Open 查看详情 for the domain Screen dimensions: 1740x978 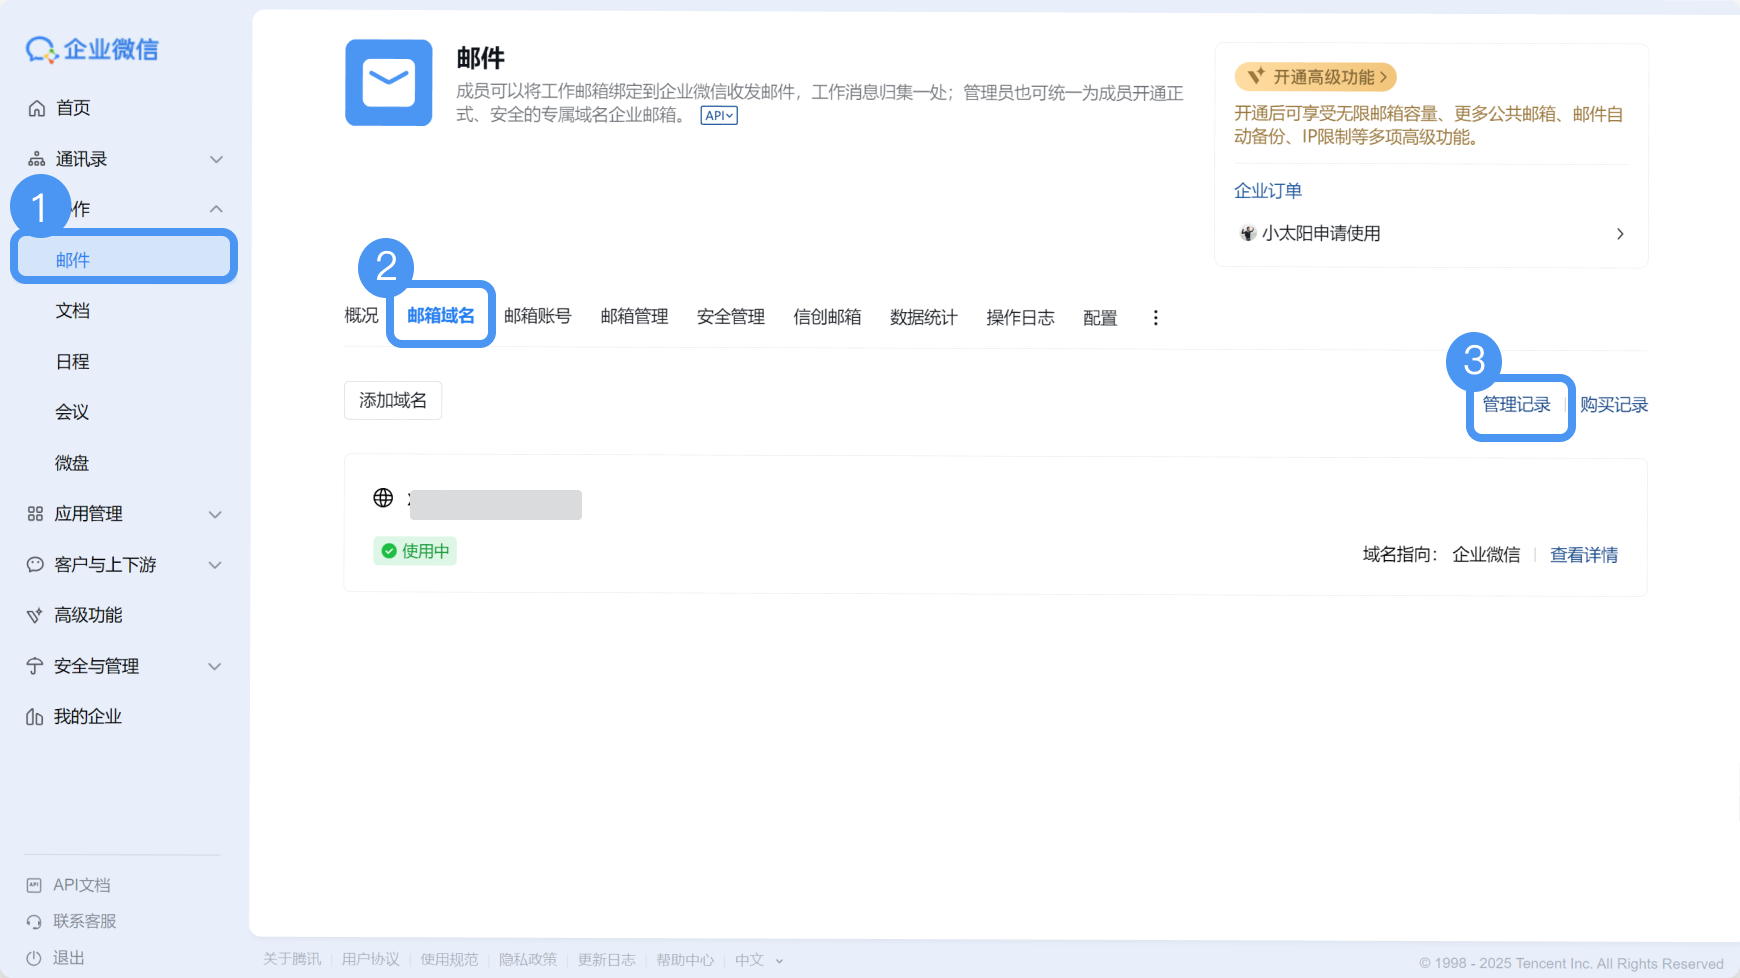(x=1583, y=554)
